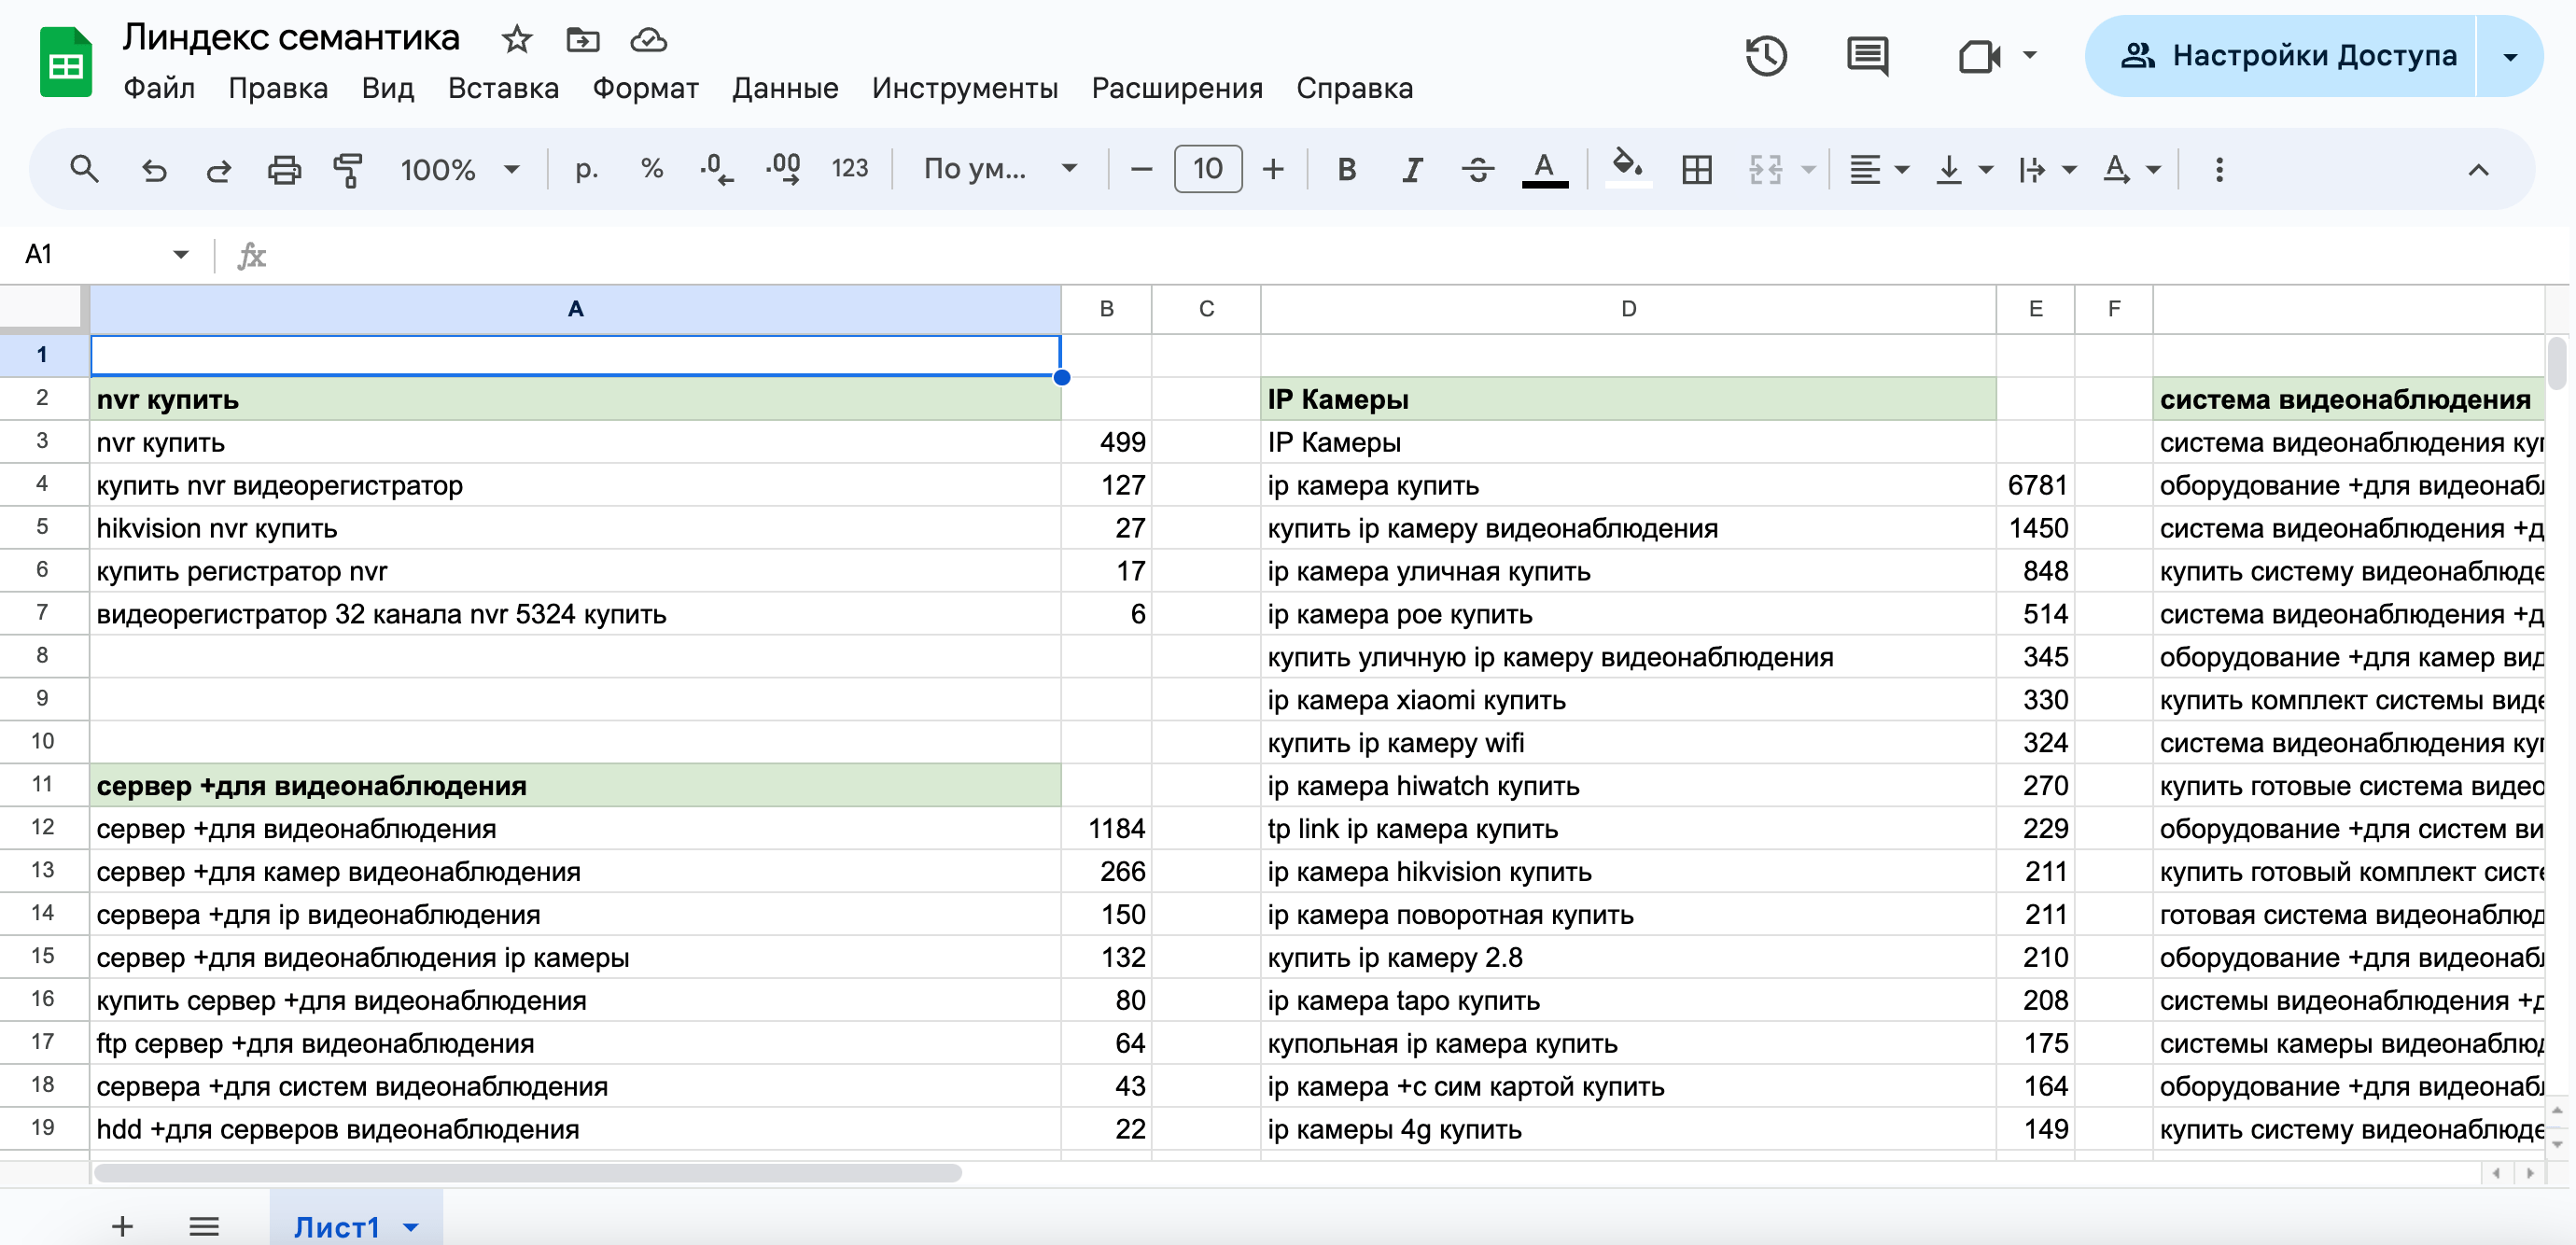Increase decimal places

(x=783, y=169)
